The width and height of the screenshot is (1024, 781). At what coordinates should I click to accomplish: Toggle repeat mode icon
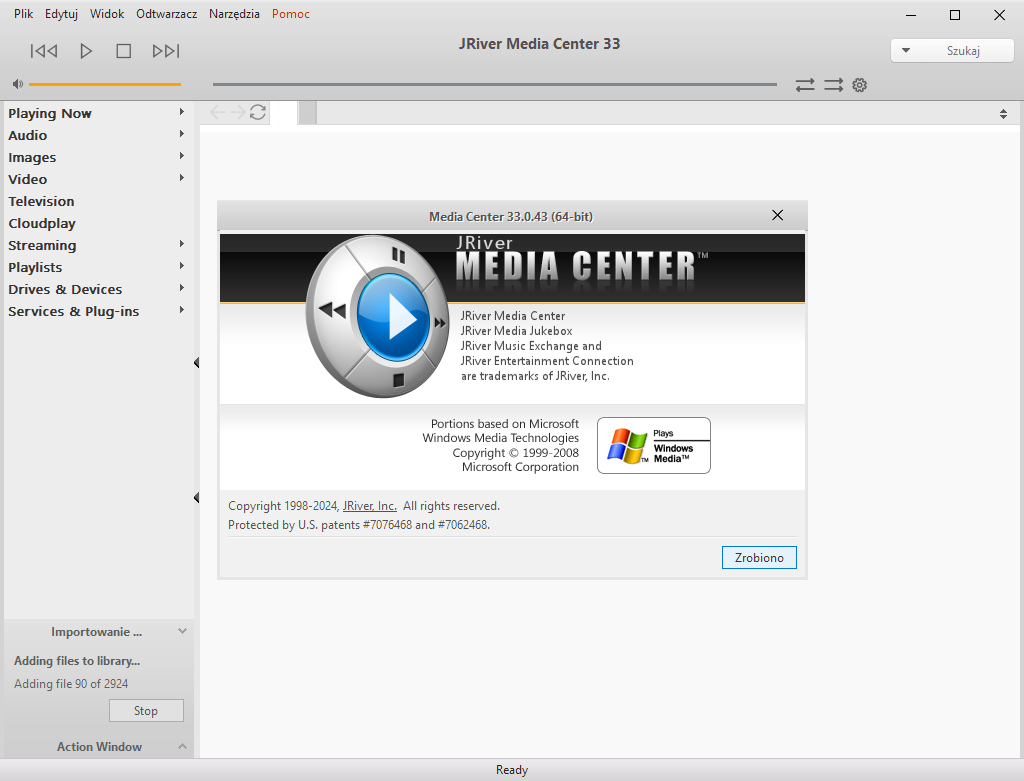[x=805, y=85]
